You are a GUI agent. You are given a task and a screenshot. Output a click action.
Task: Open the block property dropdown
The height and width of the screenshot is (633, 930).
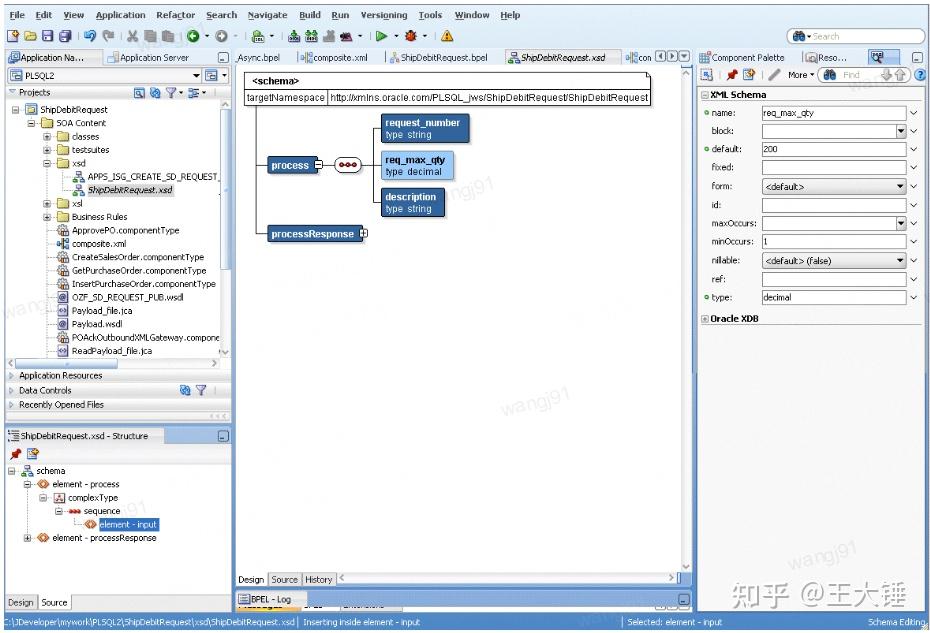point(901,131)
